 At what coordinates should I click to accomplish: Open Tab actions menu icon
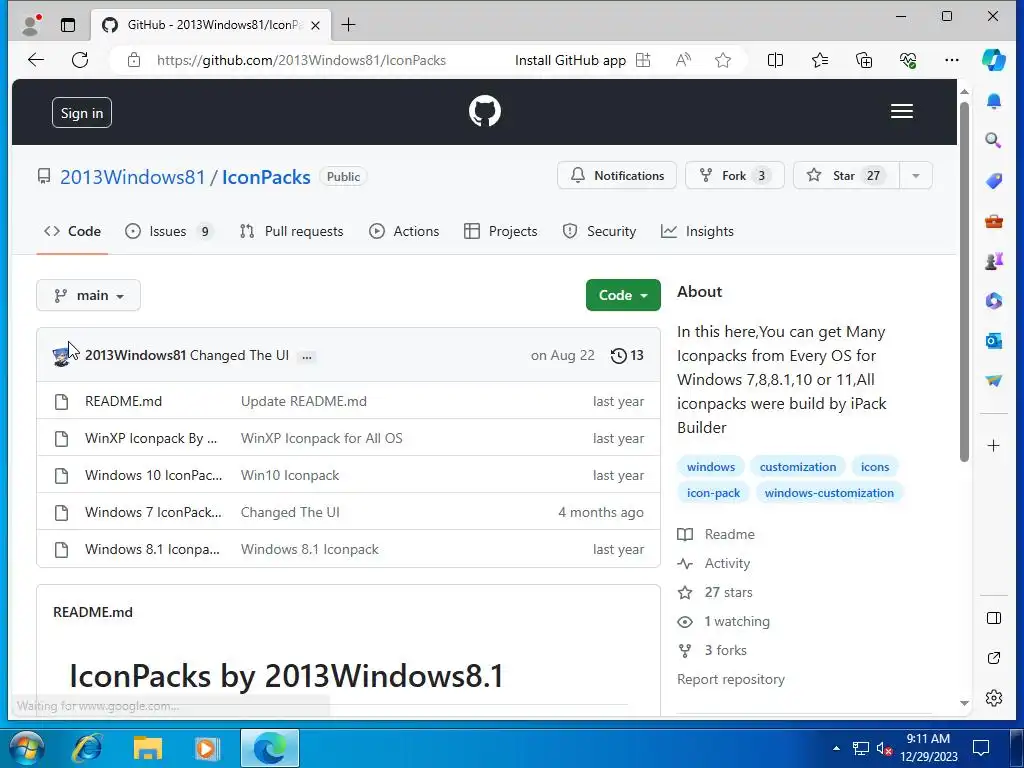click(x=68, y=25)
